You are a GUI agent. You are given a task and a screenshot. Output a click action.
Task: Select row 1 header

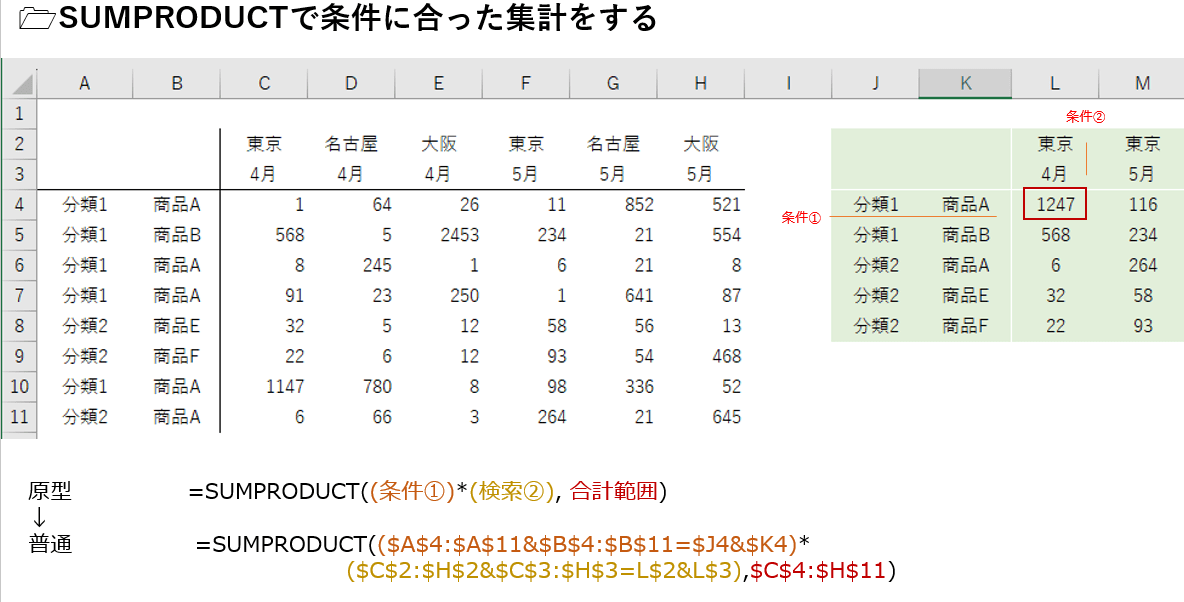20,113
